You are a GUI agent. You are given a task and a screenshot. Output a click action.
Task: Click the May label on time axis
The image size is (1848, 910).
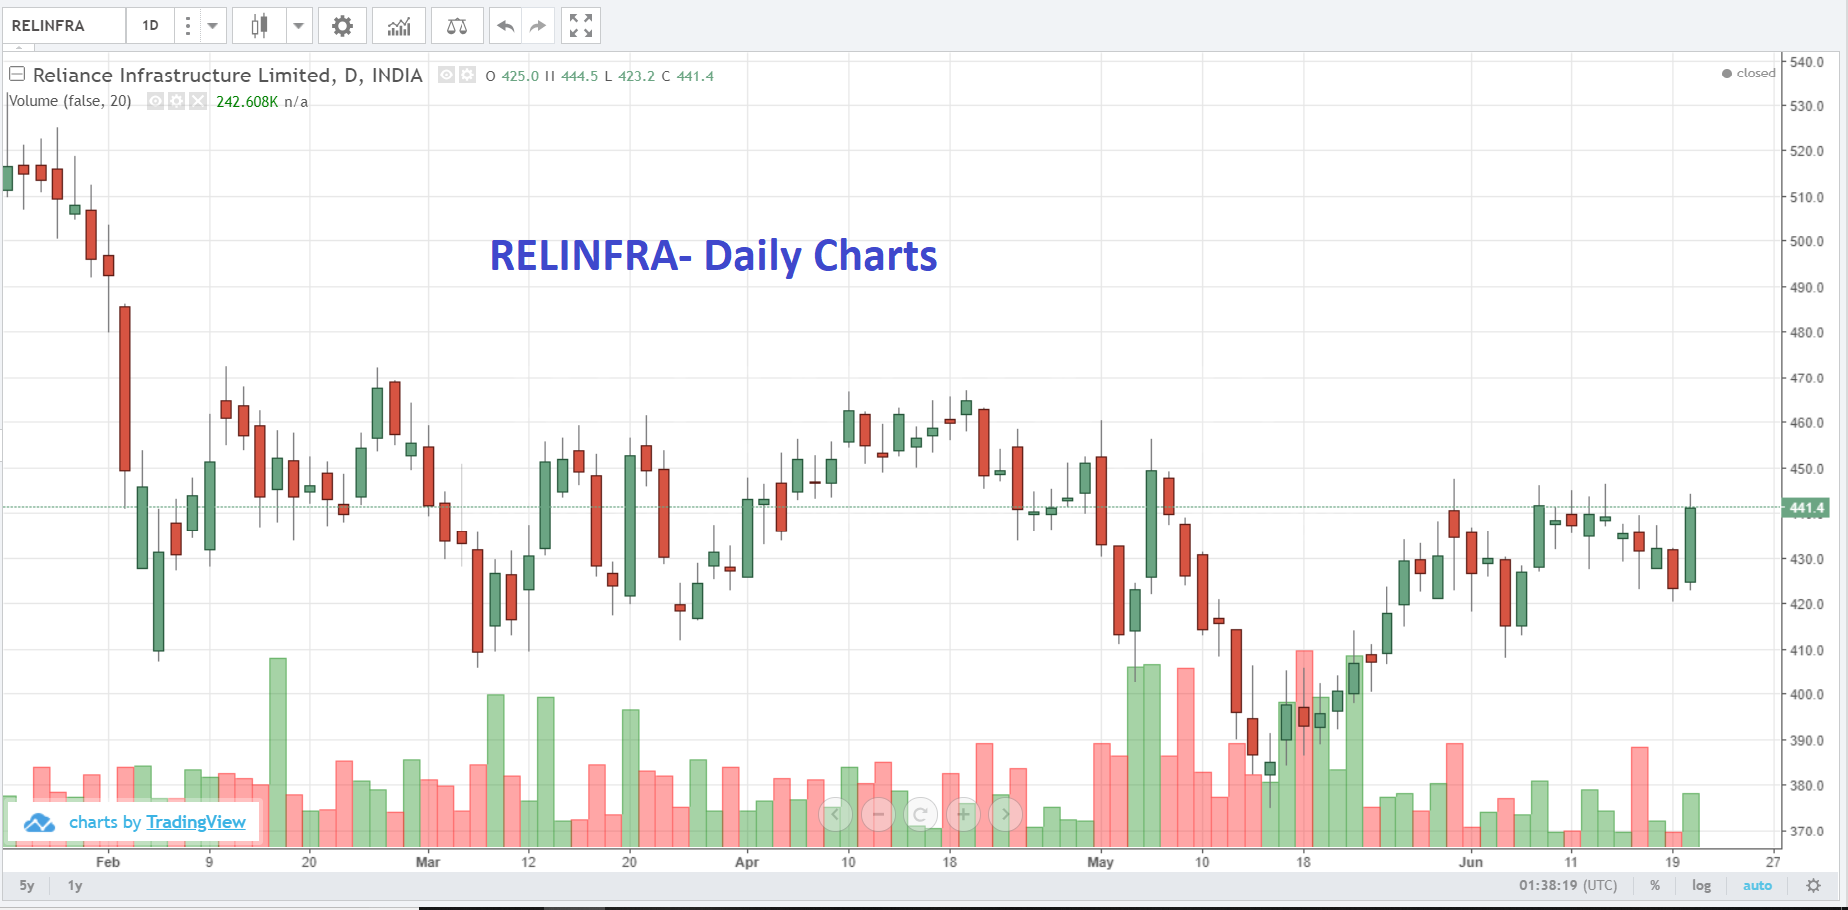tap(1100, 862)
